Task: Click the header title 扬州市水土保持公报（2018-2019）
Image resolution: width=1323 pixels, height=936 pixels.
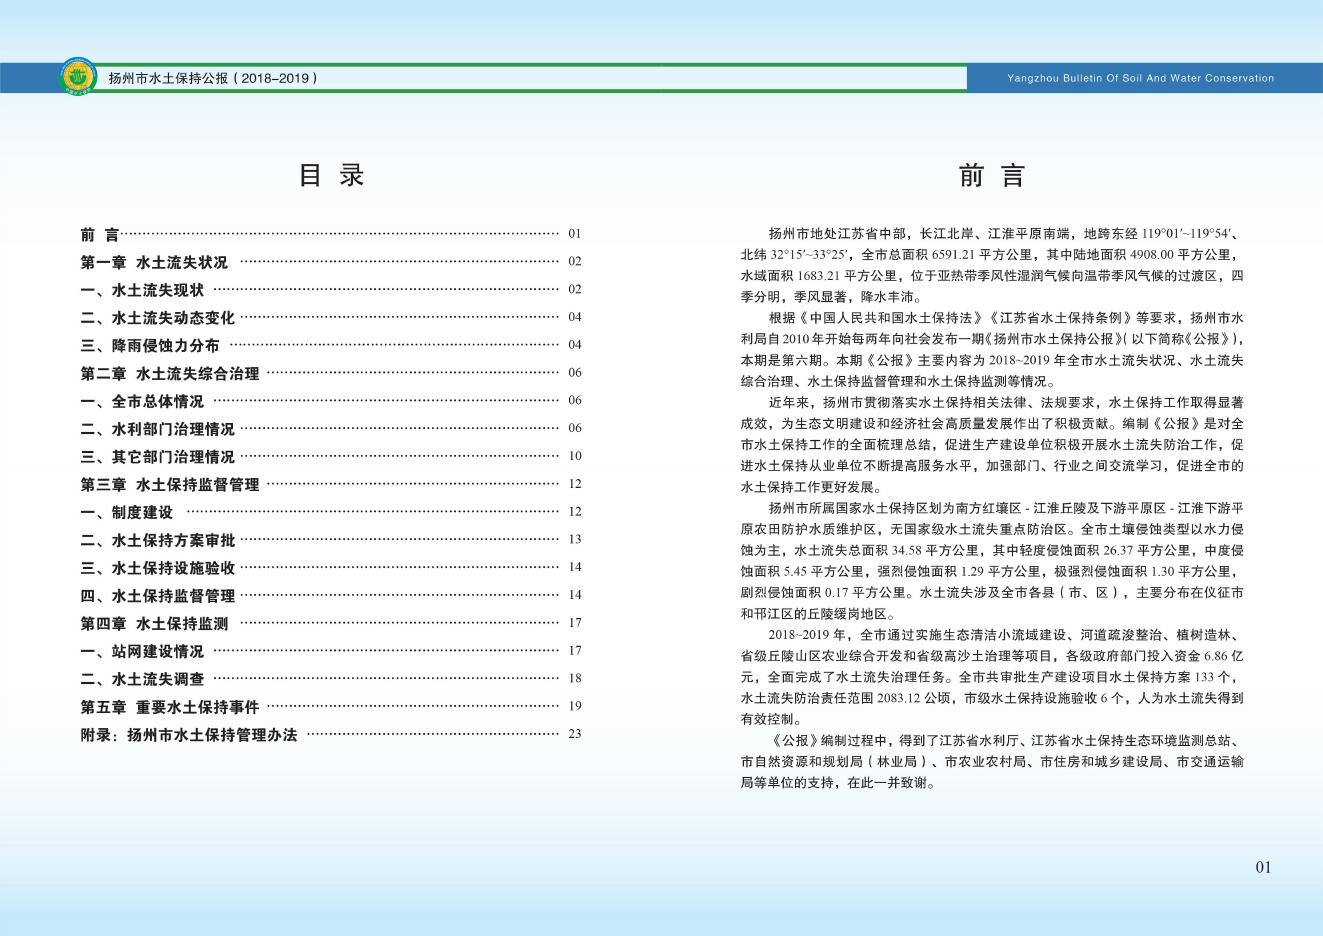Action: click(213, 77)
